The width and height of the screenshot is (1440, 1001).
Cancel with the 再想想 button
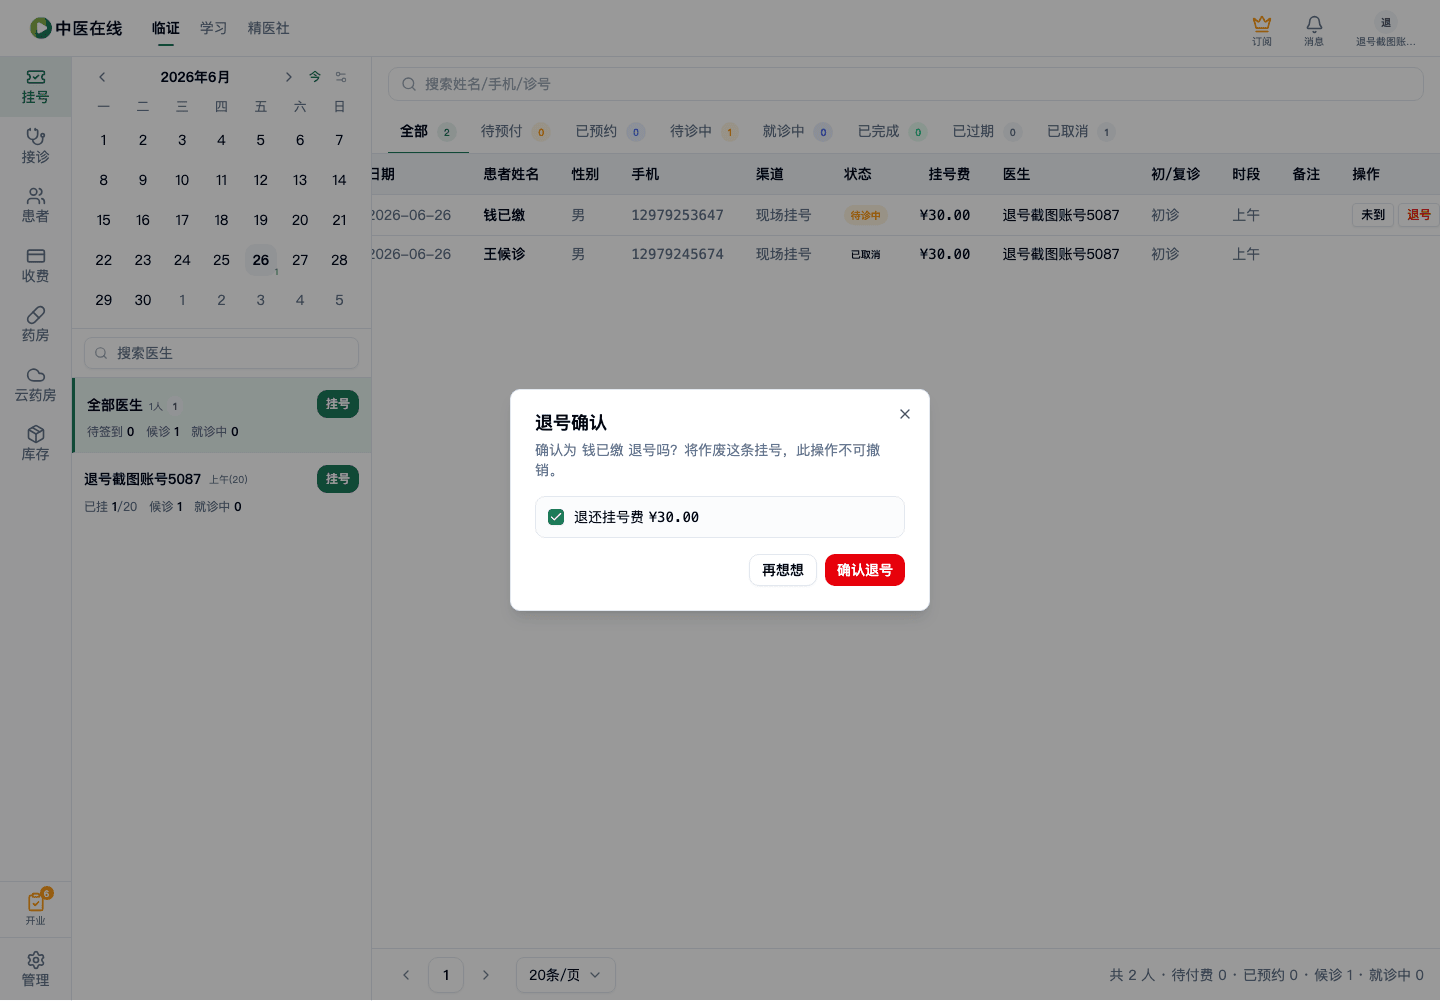pyautogui.click(x=782, y=570)
